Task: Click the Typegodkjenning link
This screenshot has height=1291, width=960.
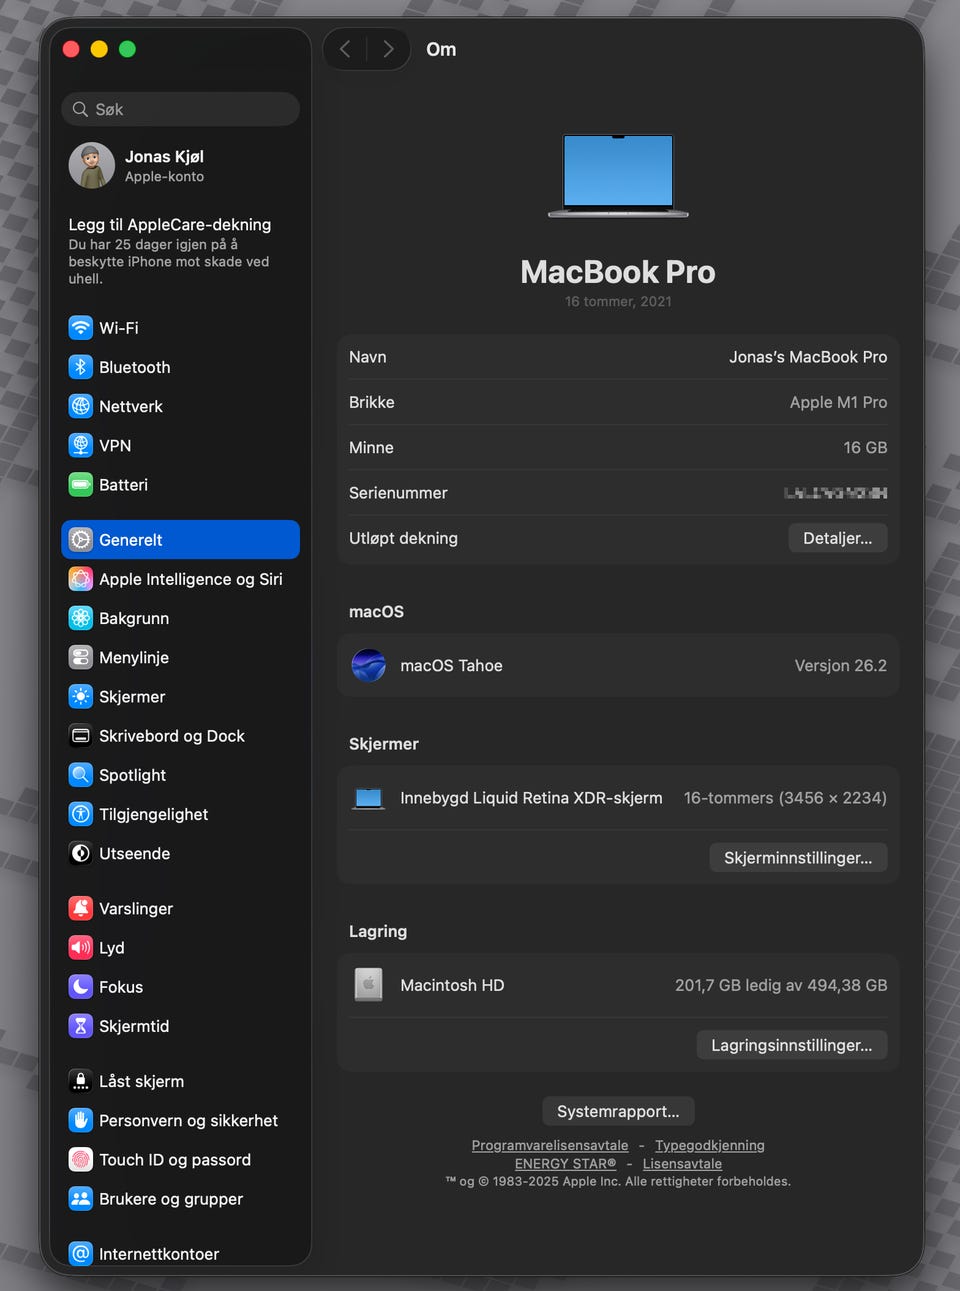Action: coord(710,1145)
